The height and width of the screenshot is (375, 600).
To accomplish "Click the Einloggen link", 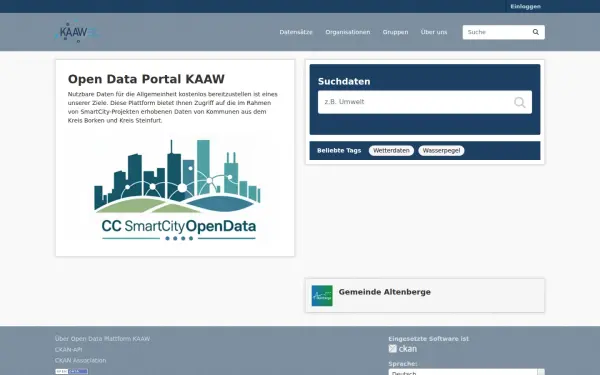I will click(x=525, y=7).
